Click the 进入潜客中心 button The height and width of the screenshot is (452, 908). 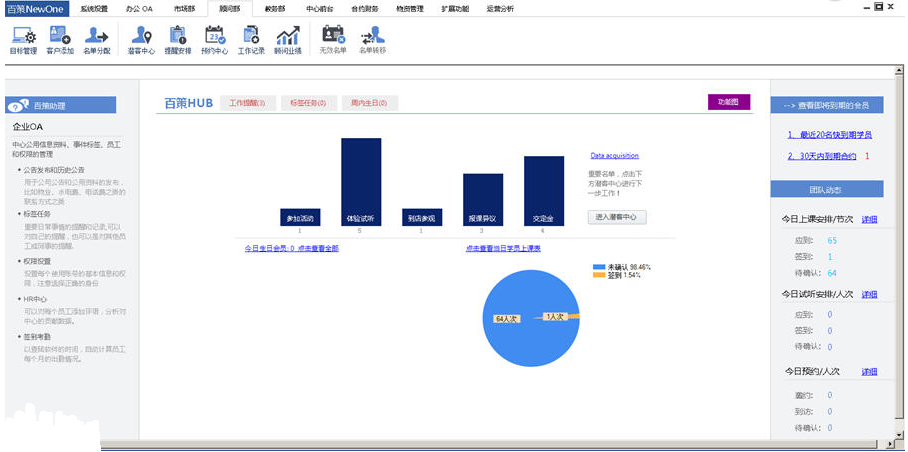pyautogui.click(x=617, y=217)
